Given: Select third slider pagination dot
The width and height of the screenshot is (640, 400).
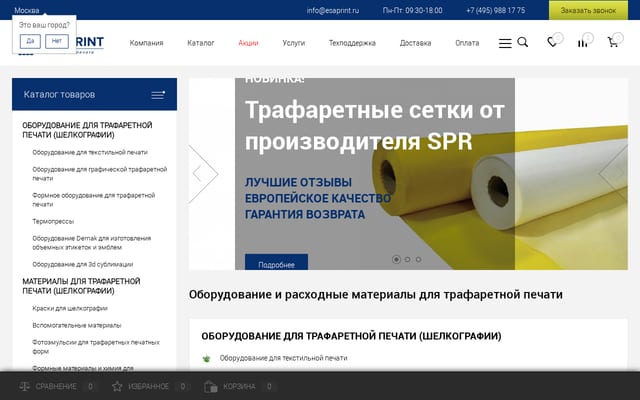Looking at the screenshot, I should [418, 260].
